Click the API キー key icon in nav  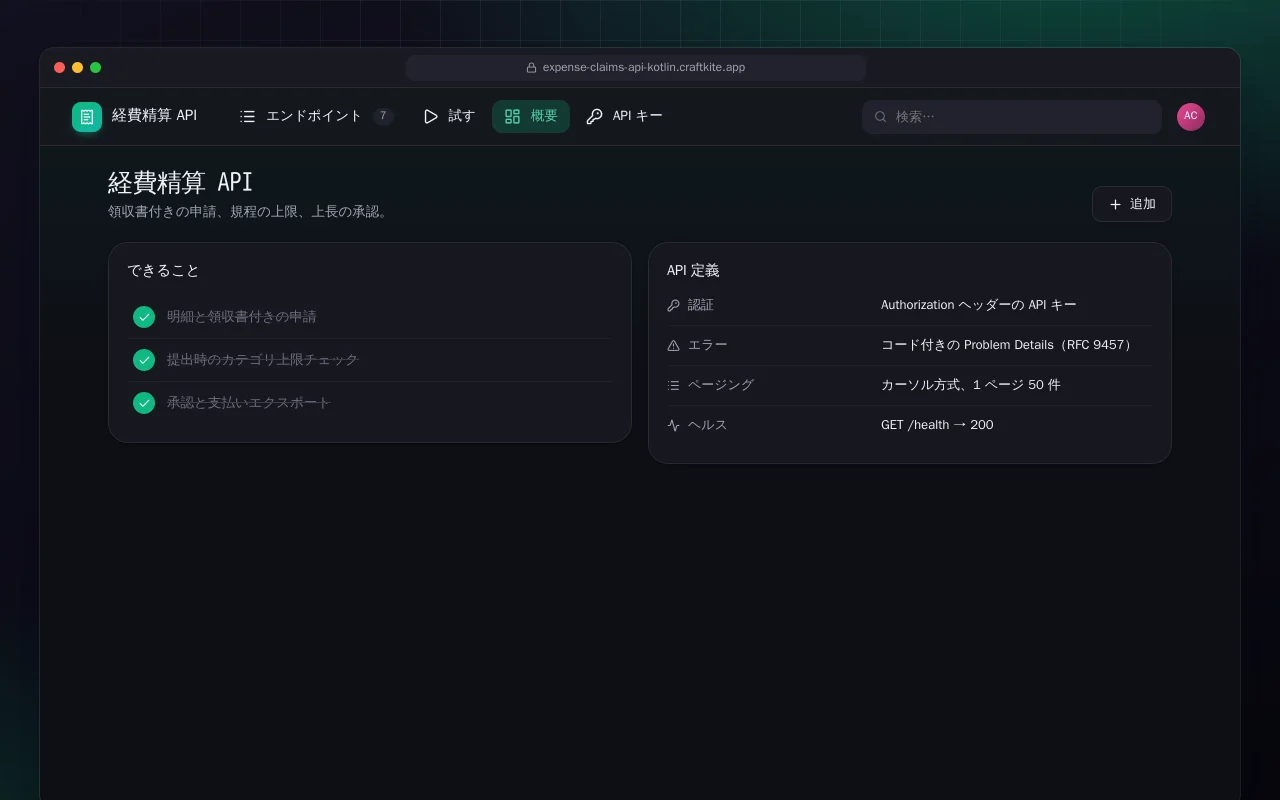tap(594, 117)
